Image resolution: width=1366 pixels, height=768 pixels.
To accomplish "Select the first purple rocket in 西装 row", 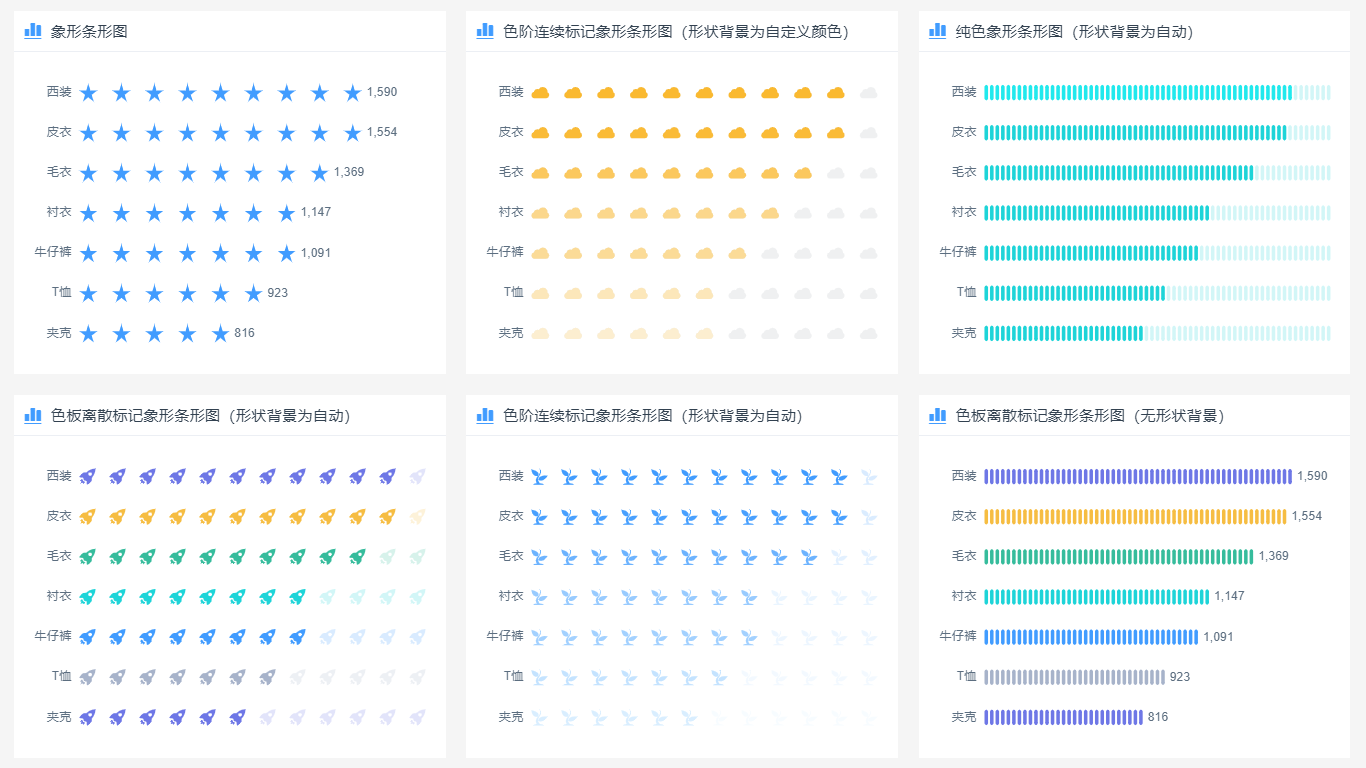I will pos(87,475).
